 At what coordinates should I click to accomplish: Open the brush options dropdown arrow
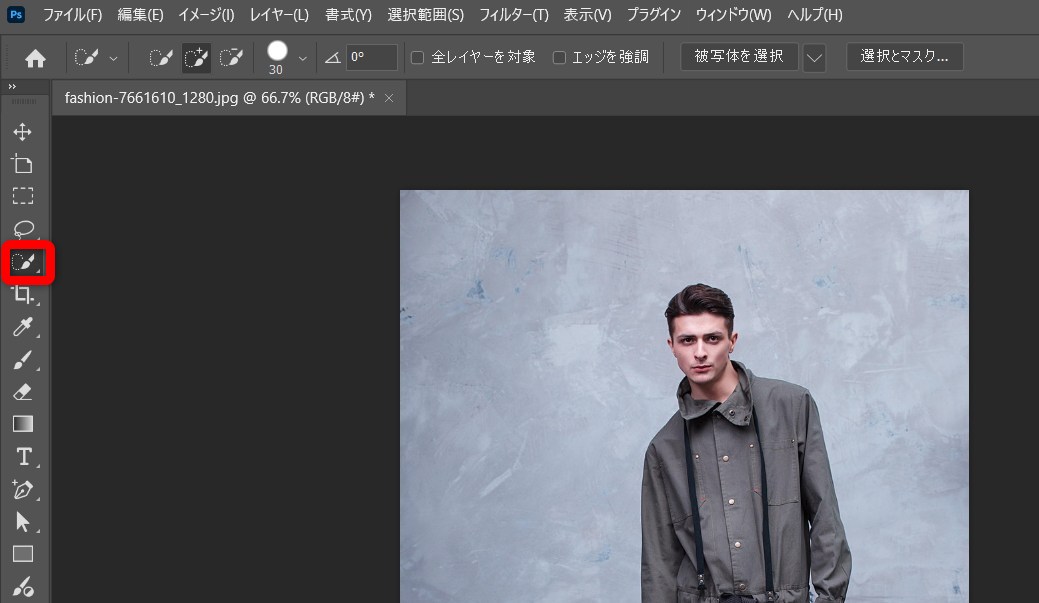pos(303,58)
